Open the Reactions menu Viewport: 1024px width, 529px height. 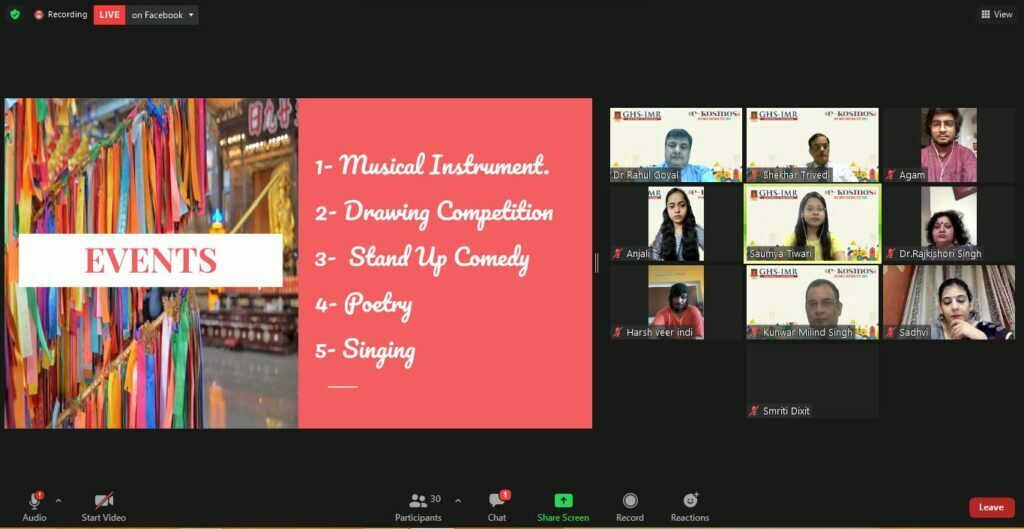(690, 505)
